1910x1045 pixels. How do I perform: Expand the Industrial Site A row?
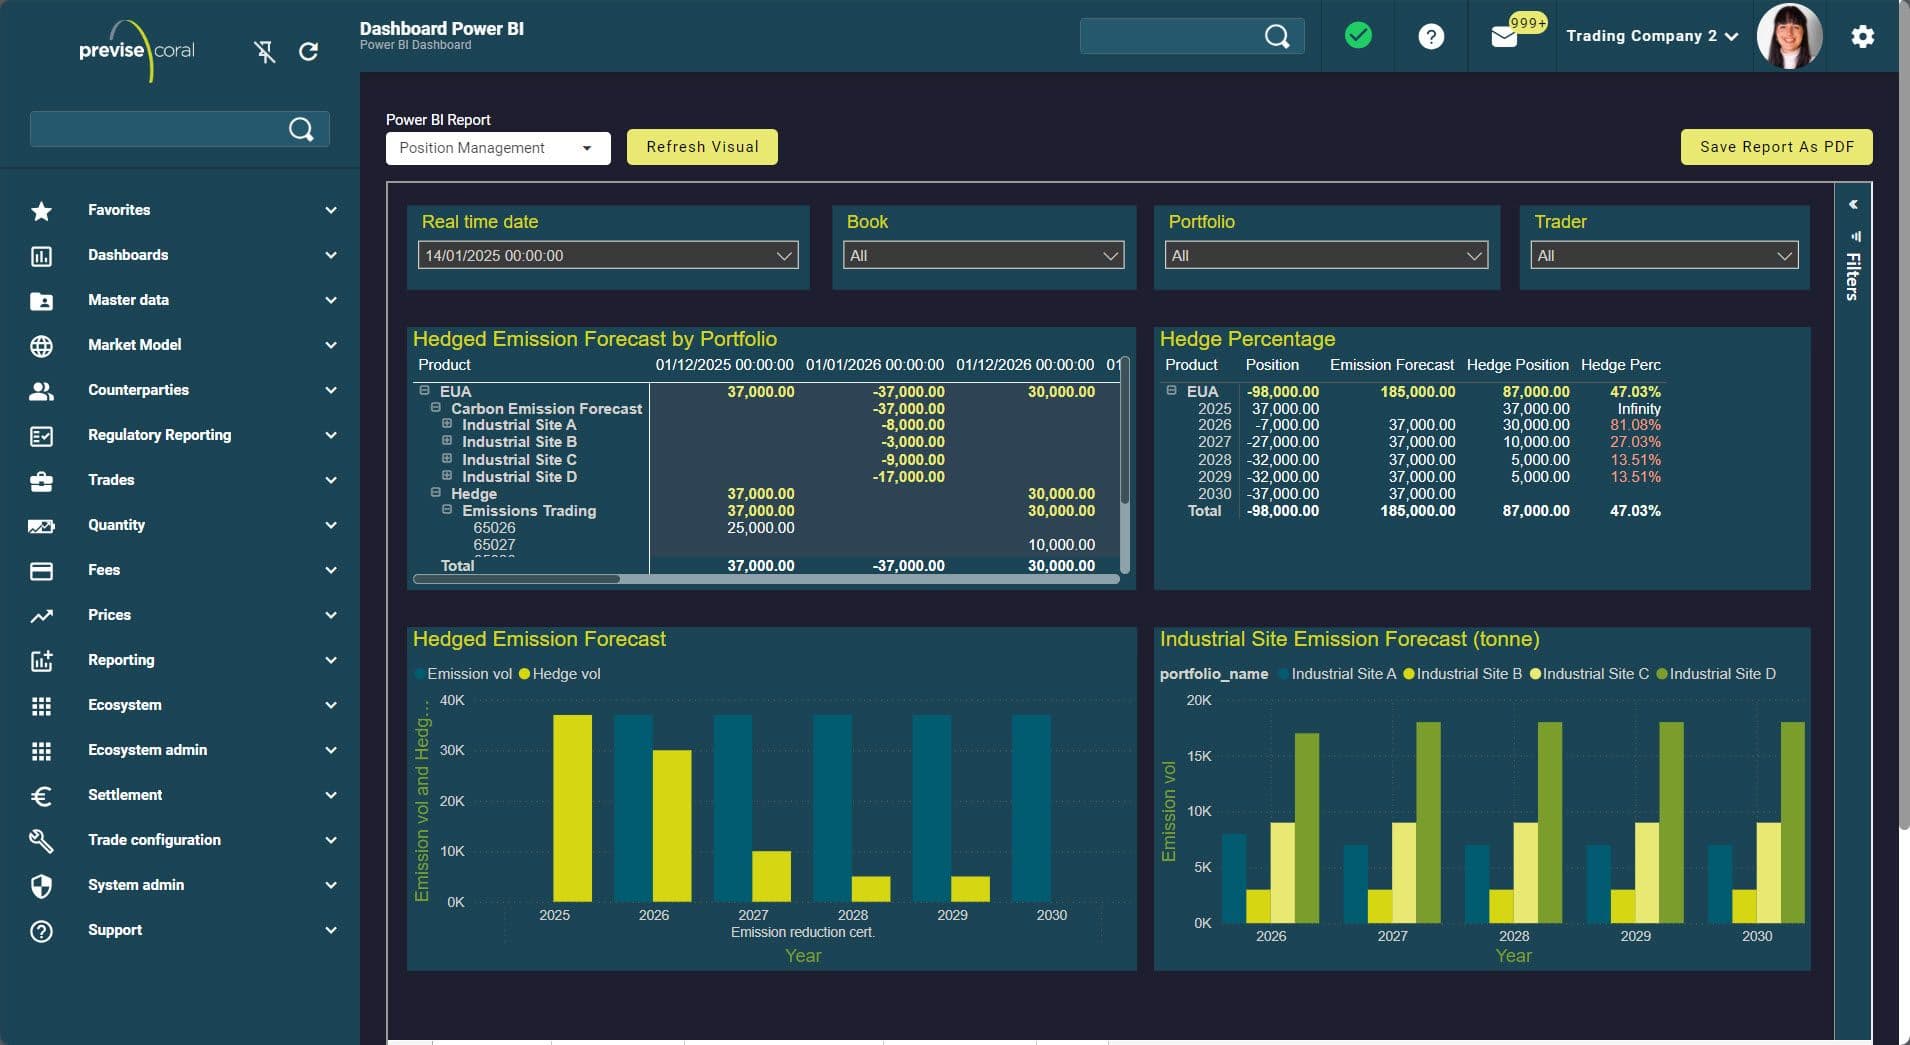point(447,424)
